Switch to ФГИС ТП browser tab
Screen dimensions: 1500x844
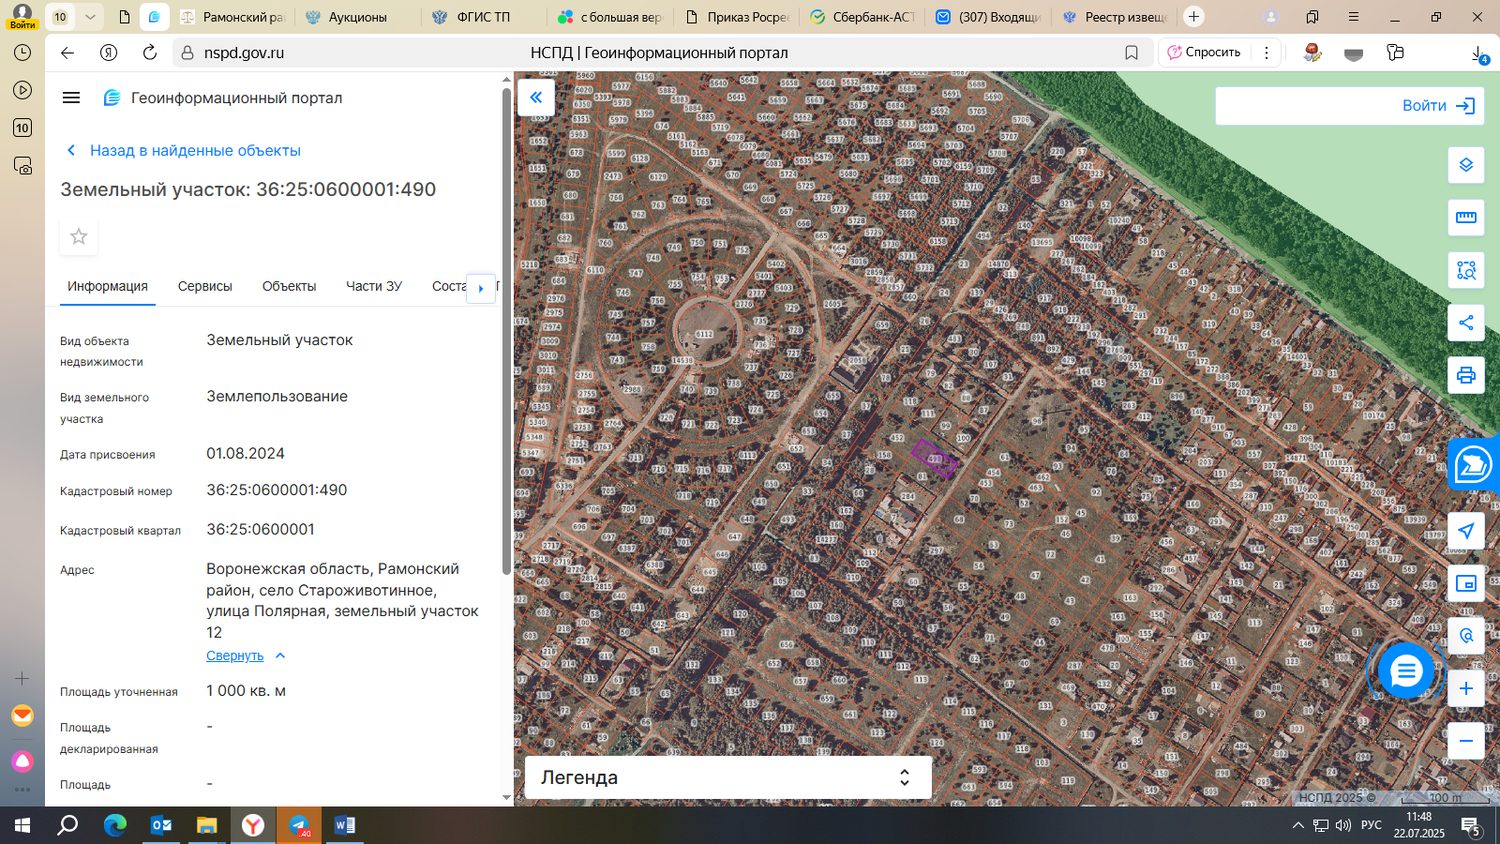point(483,17)
